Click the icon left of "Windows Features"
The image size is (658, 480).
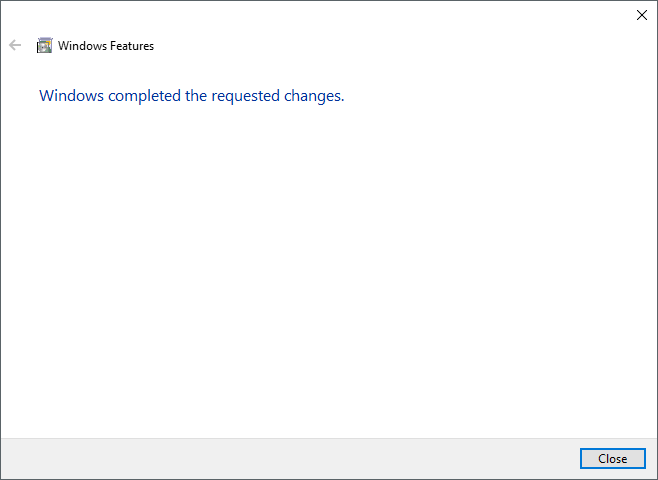coord(44,45)
